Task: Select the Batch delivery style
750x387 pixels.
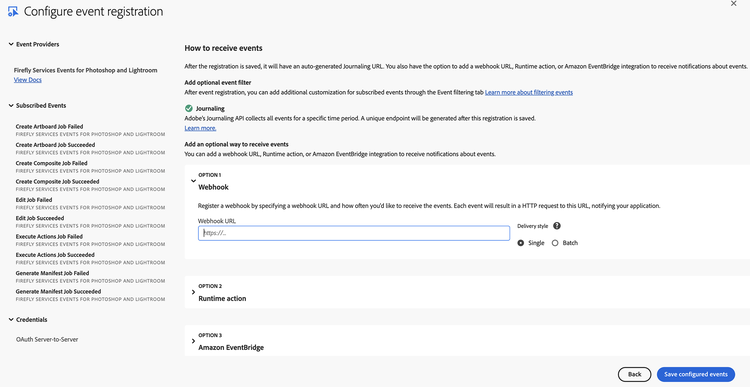Action: coord(555,243)
